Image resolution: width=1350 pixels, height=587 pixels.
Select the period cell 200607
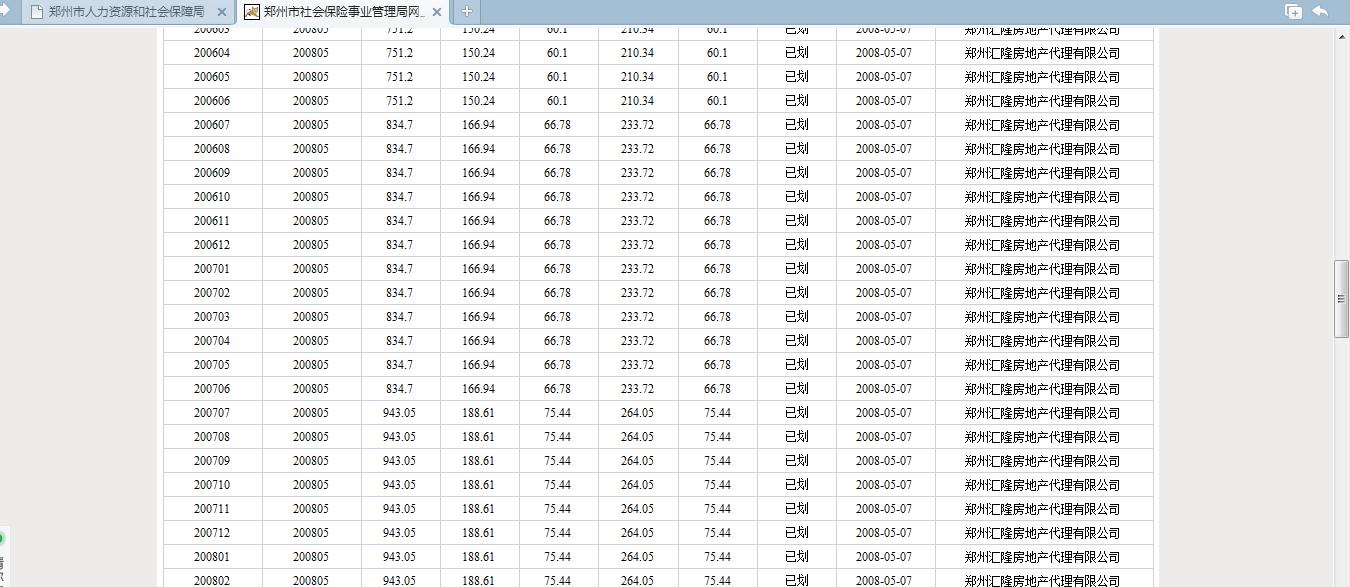[212, 125]
